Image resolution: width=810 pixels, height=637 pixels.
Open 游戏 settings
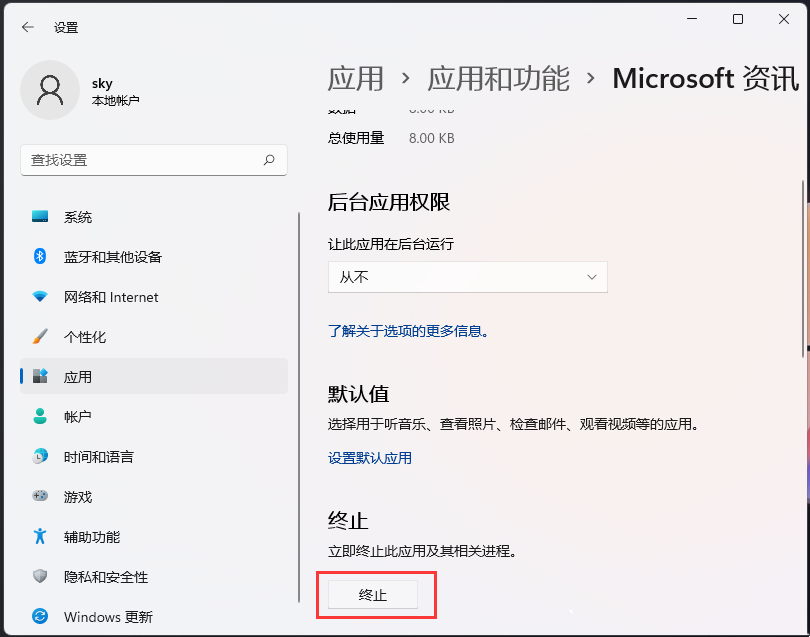click(x=76, y=497)
